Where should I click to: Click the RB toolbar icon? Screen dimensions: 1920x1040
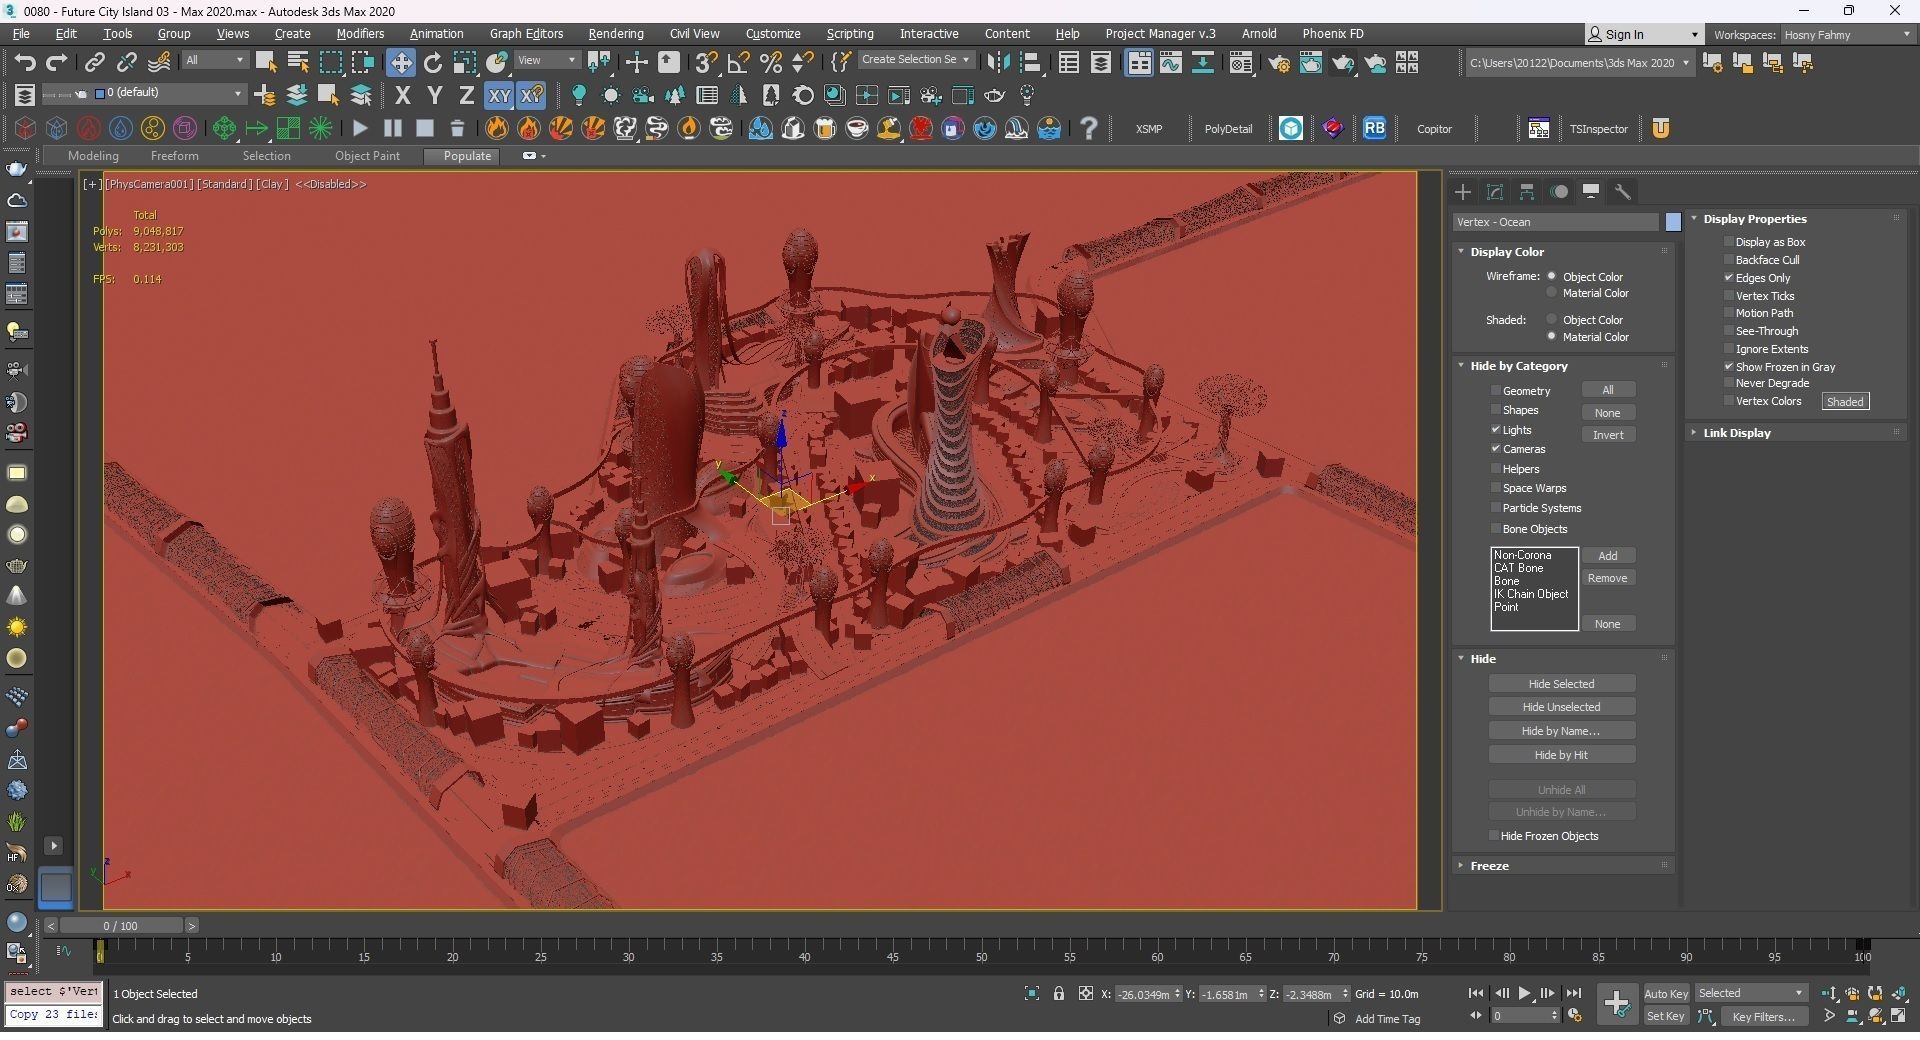tap(1375, 128)
